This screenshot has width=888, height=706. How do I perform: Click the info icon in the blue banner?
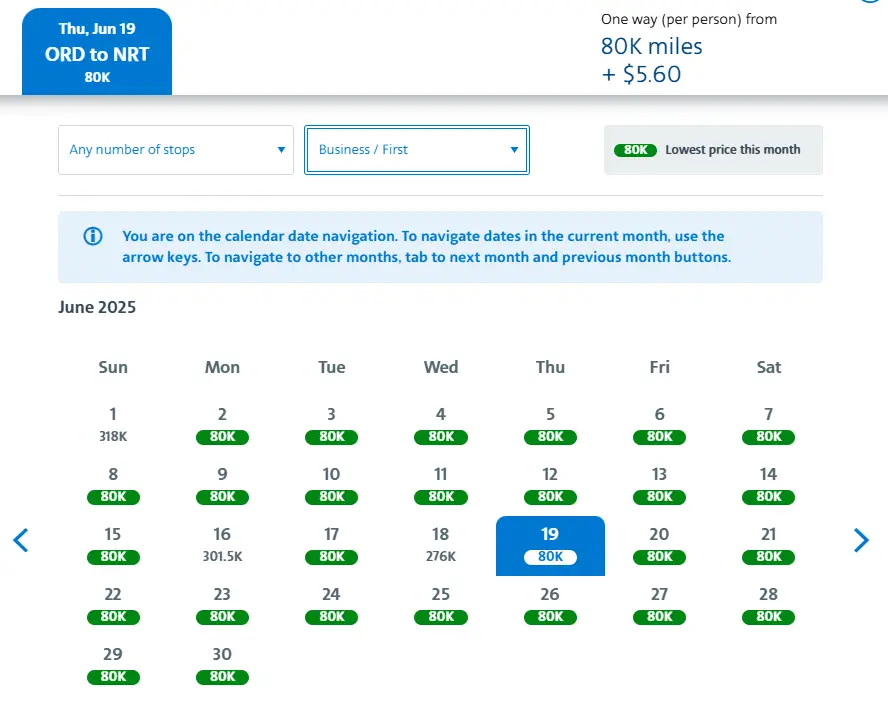93,237
